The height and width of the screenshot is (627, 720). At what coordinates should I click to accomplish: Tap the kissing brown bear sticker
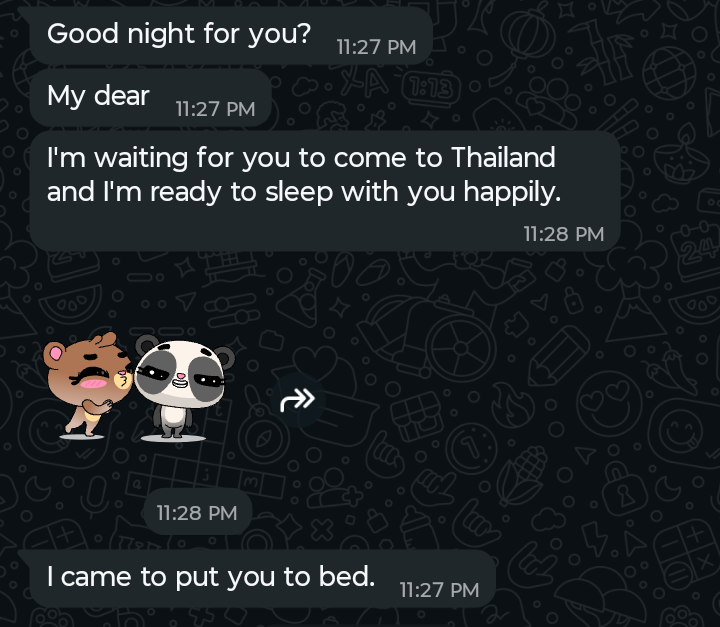(x=87, y=385)
